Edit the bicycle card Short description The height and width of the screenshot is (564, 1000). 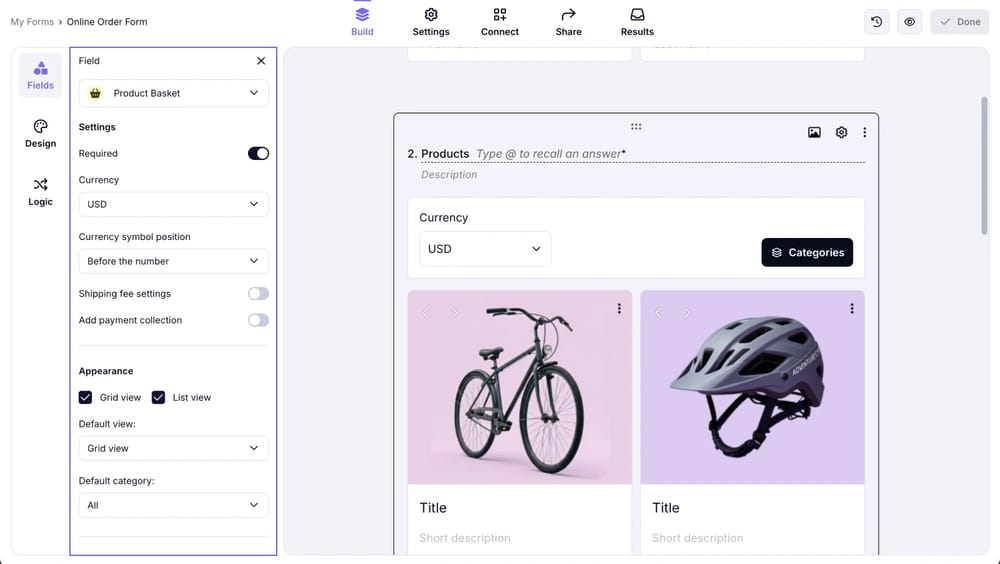(465, 538)
